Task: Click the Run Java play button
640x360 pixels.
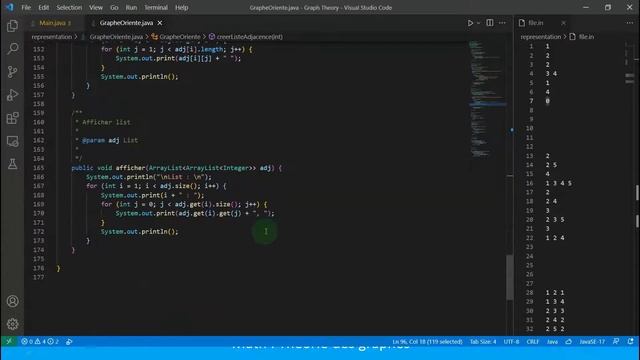Action: [x=470, y=23]
